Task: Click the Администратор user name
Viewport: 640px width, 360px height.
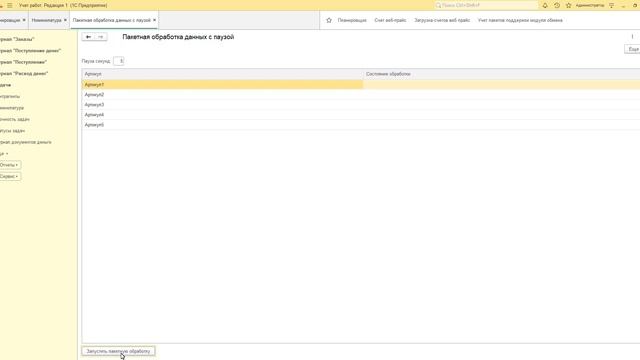Action: 590,5
